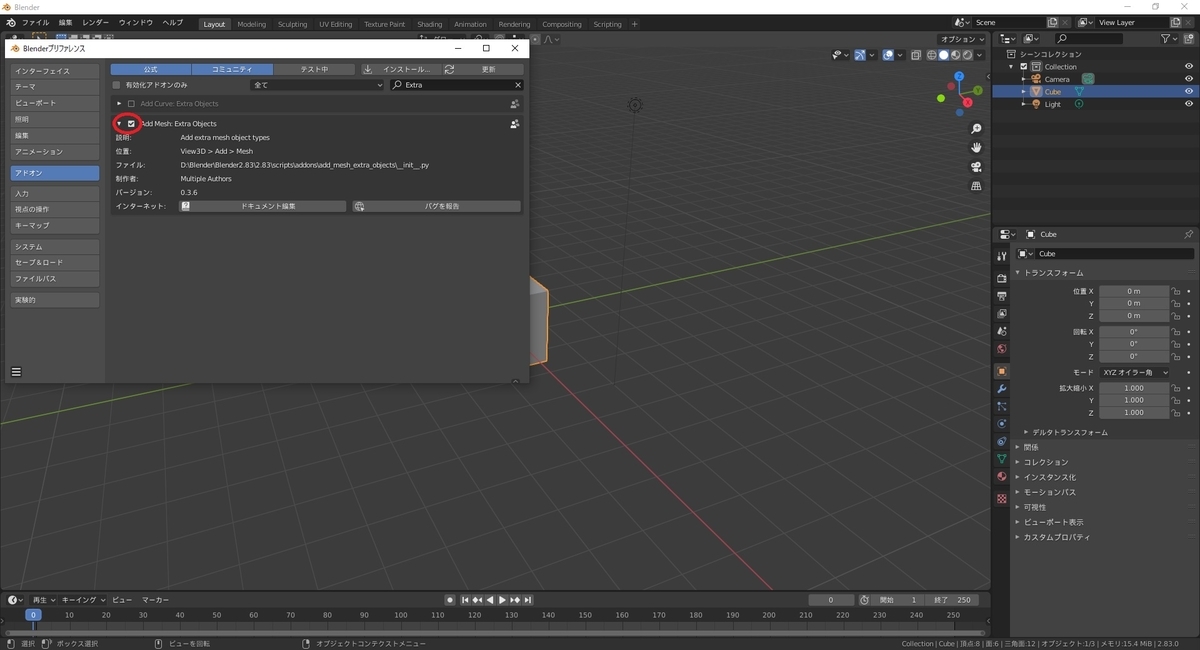Open the Particles properties tab
Screen dimensions: 1200x650
1002,406
